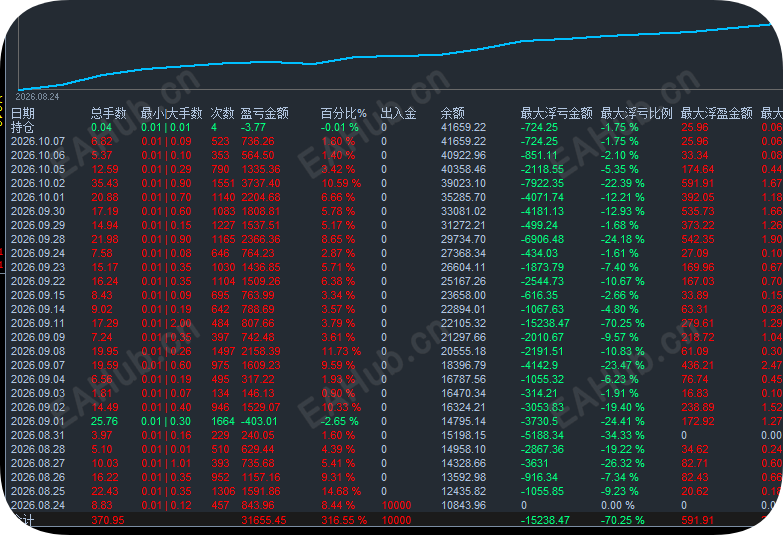Select the 2026.10.06 date row
783x535 pixels.
pos(38,155)
